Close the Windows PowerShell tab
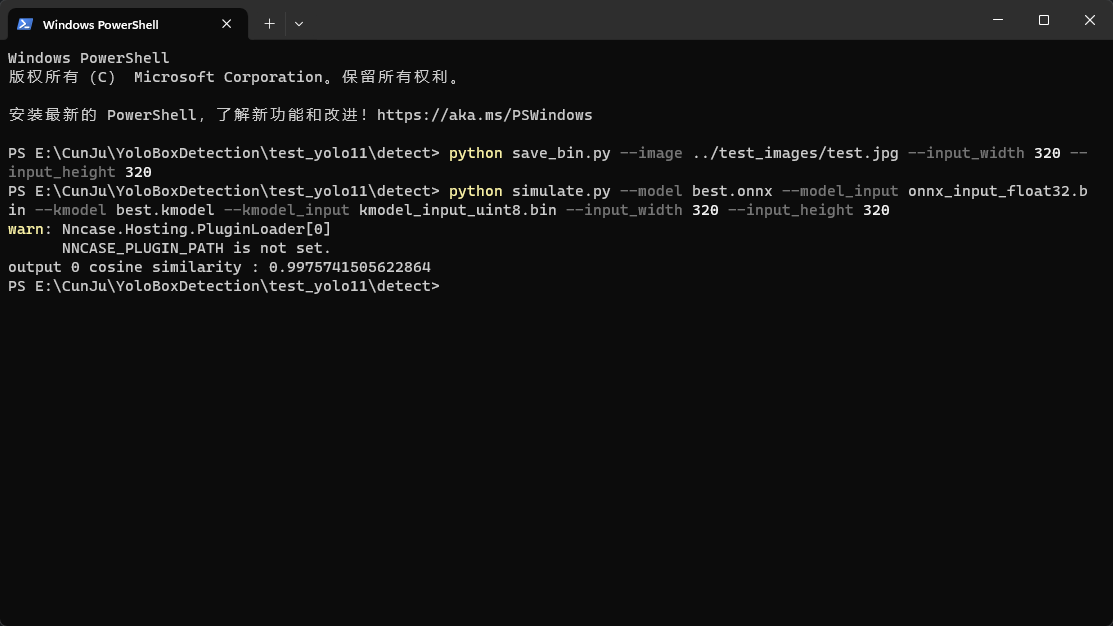This screenshot has width=1113, height=626. [226, 24]
